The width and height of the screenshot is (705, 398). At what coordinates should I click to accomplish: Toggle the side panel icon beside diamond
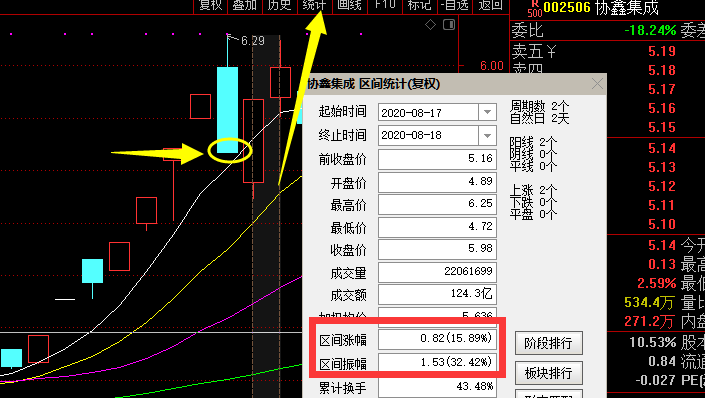449,25
